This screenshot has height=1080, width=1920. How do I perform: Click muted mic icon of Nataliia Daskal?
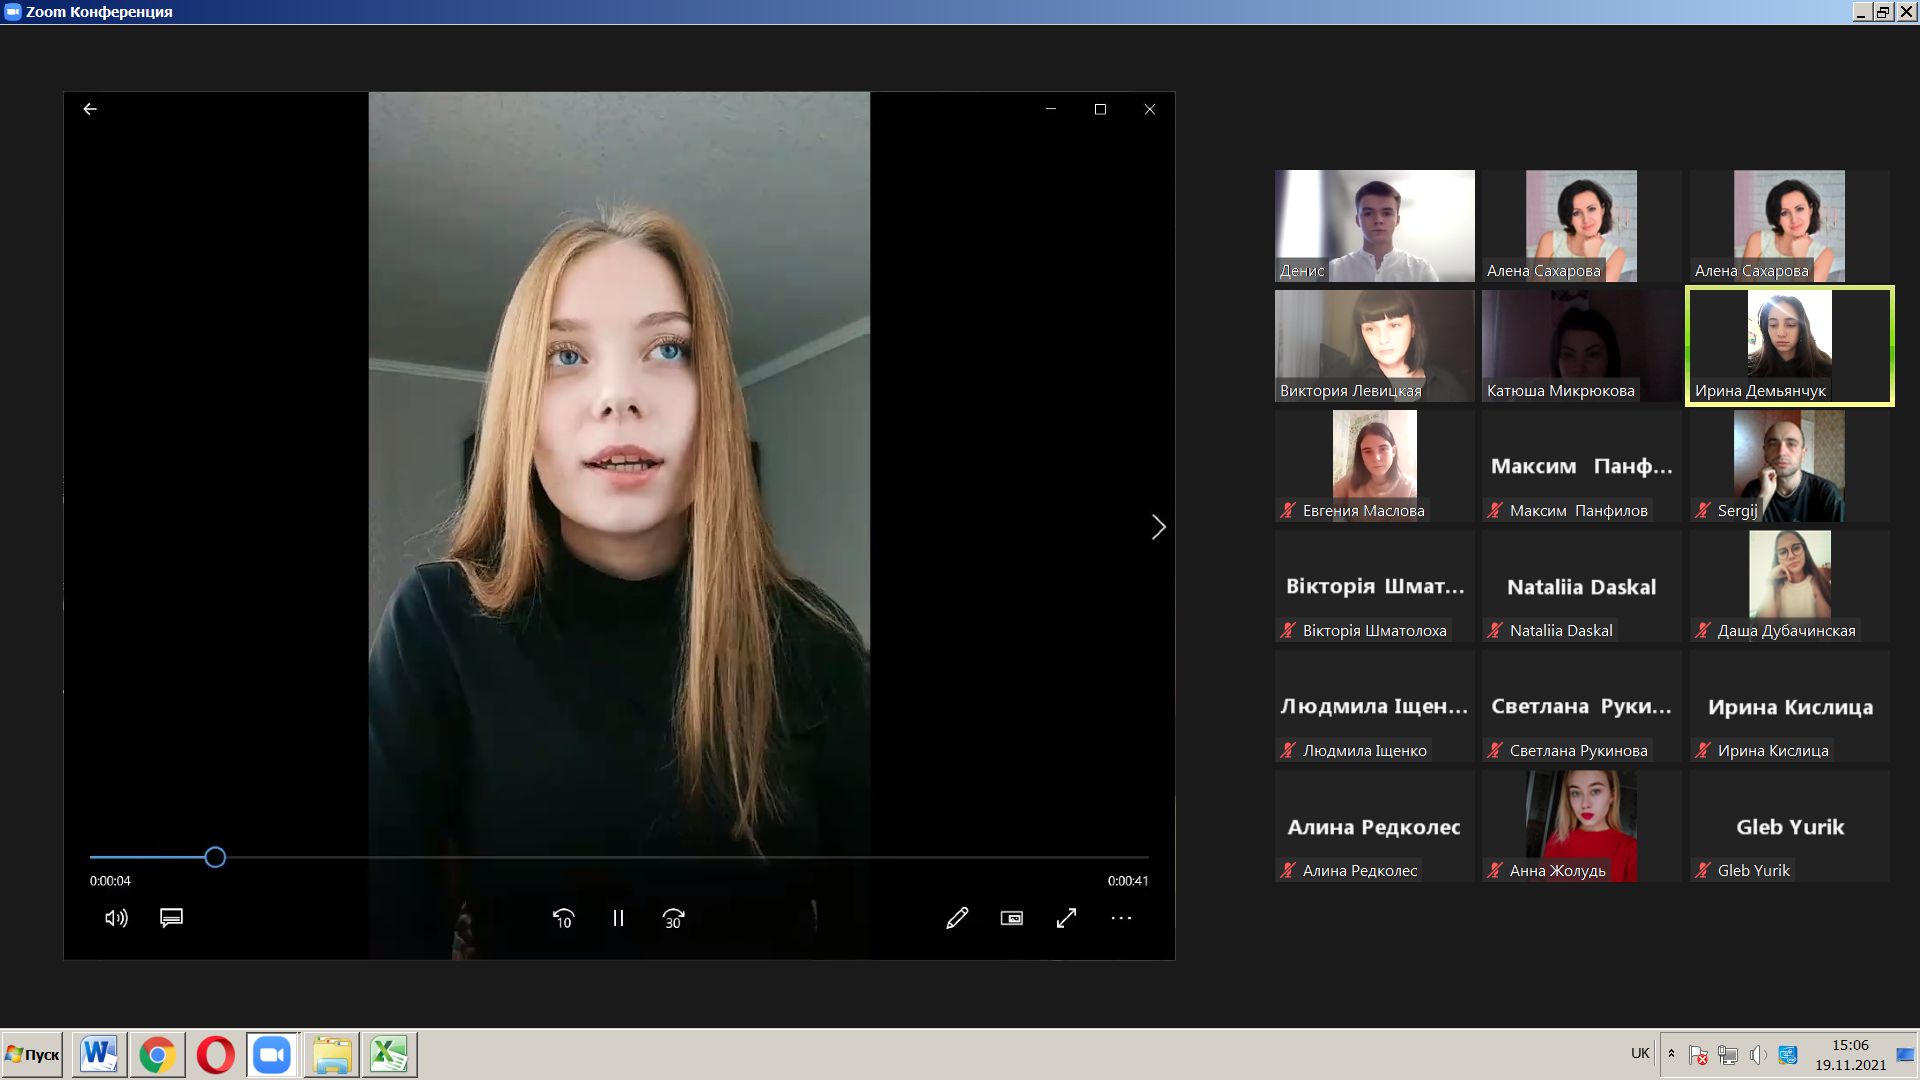pos(1495,630)
